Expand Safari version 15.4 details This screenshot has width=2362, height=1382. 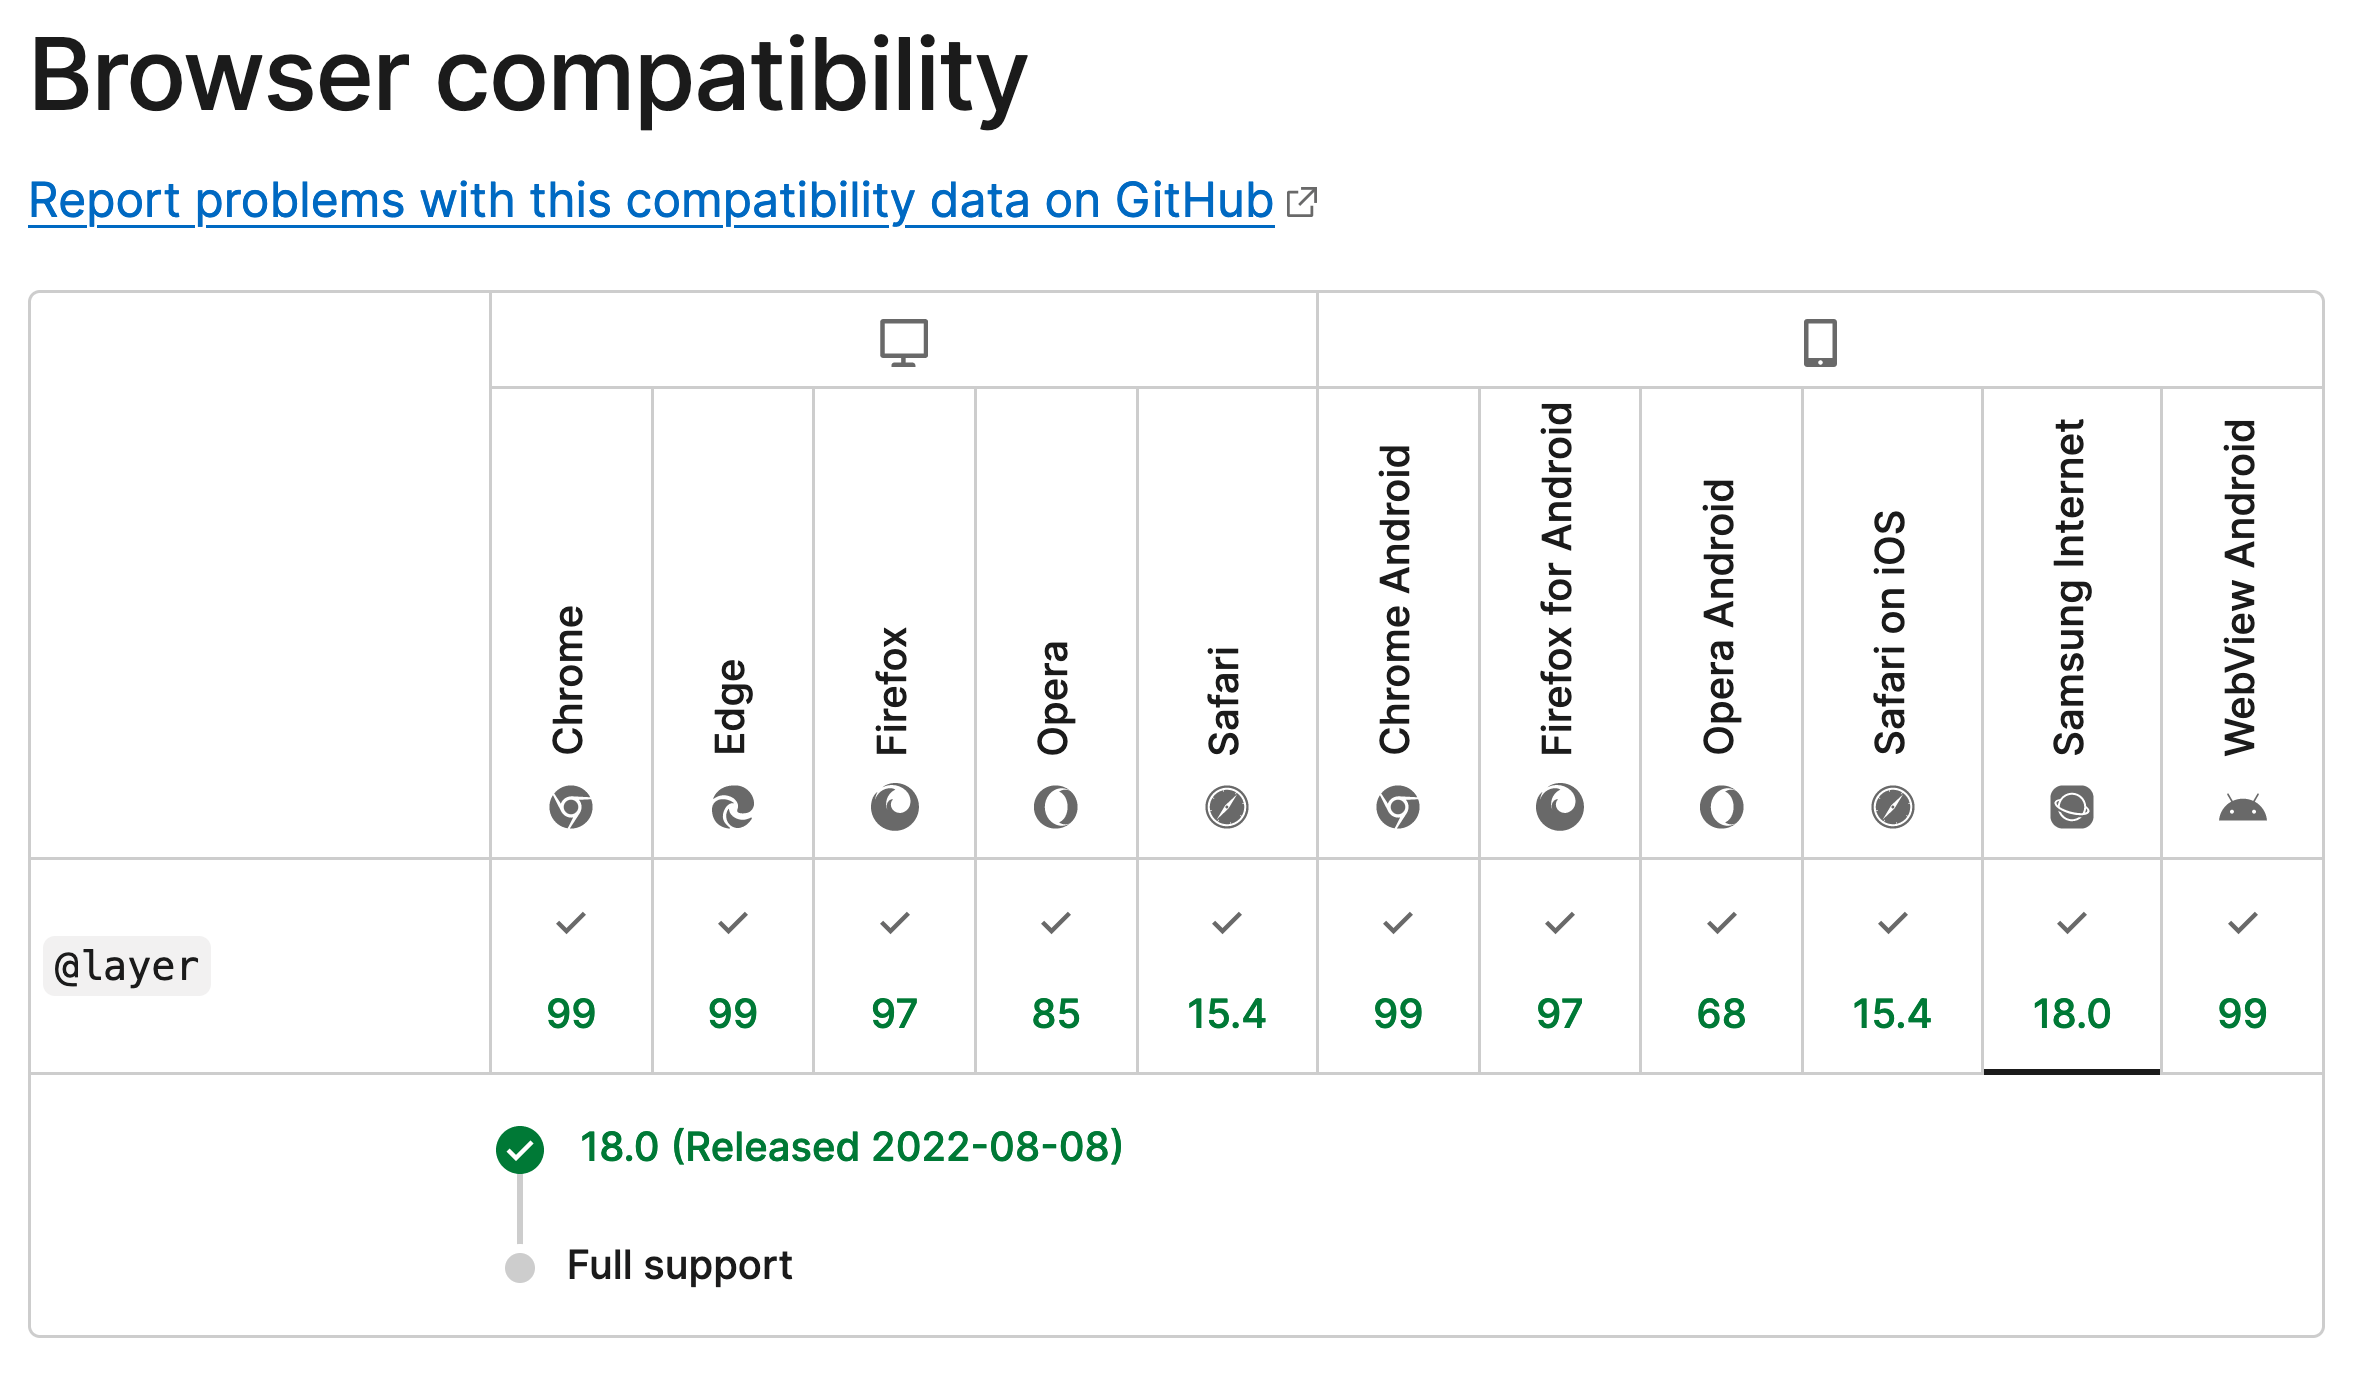point(1225,1013)
